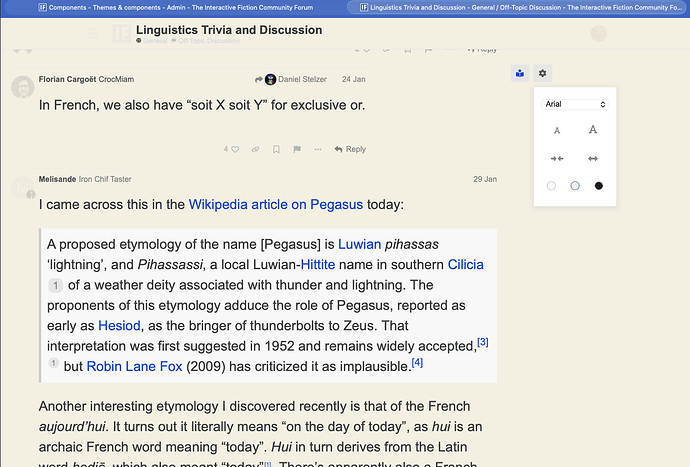The height and width of the screenshot is (467, 690).
Task: Switch to the Components Themes Admin tab
Action: click(176, 7)
